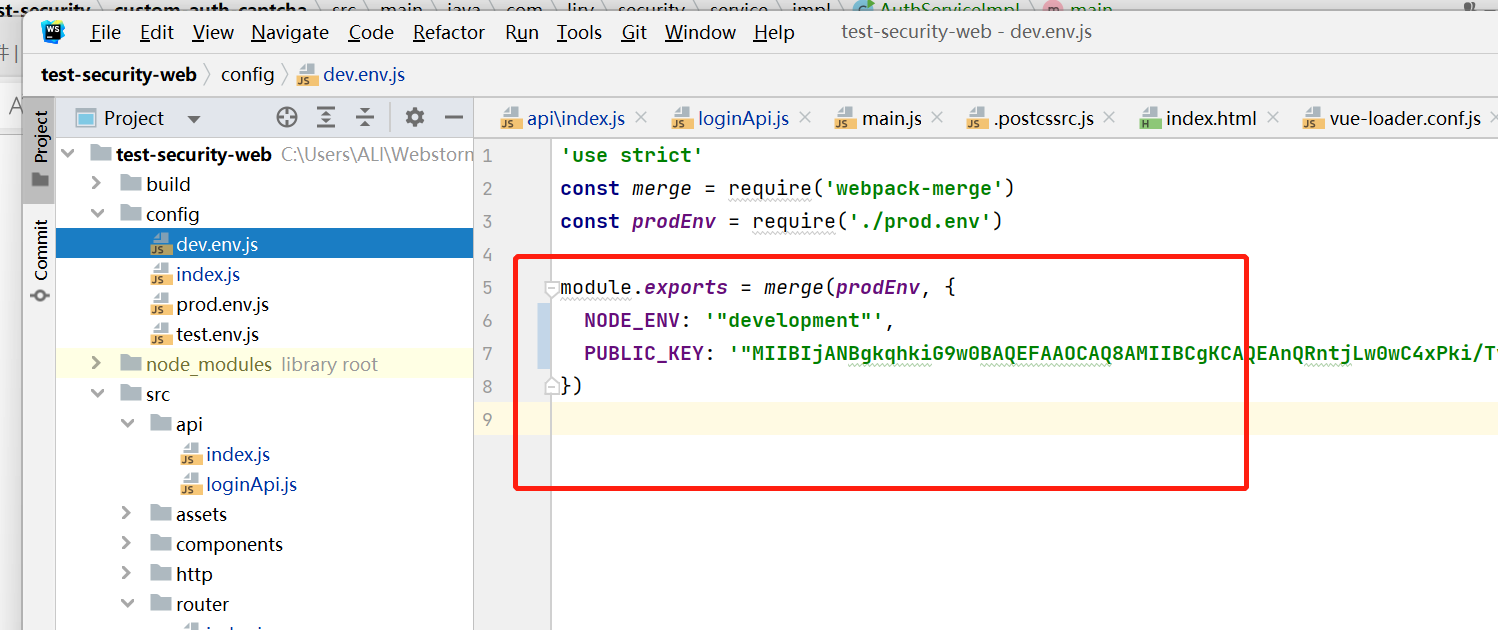Place cursor on empty line 9
Image resolution: width=1498 pixels, height=630 pixels.
click(x=1024, y=419)
